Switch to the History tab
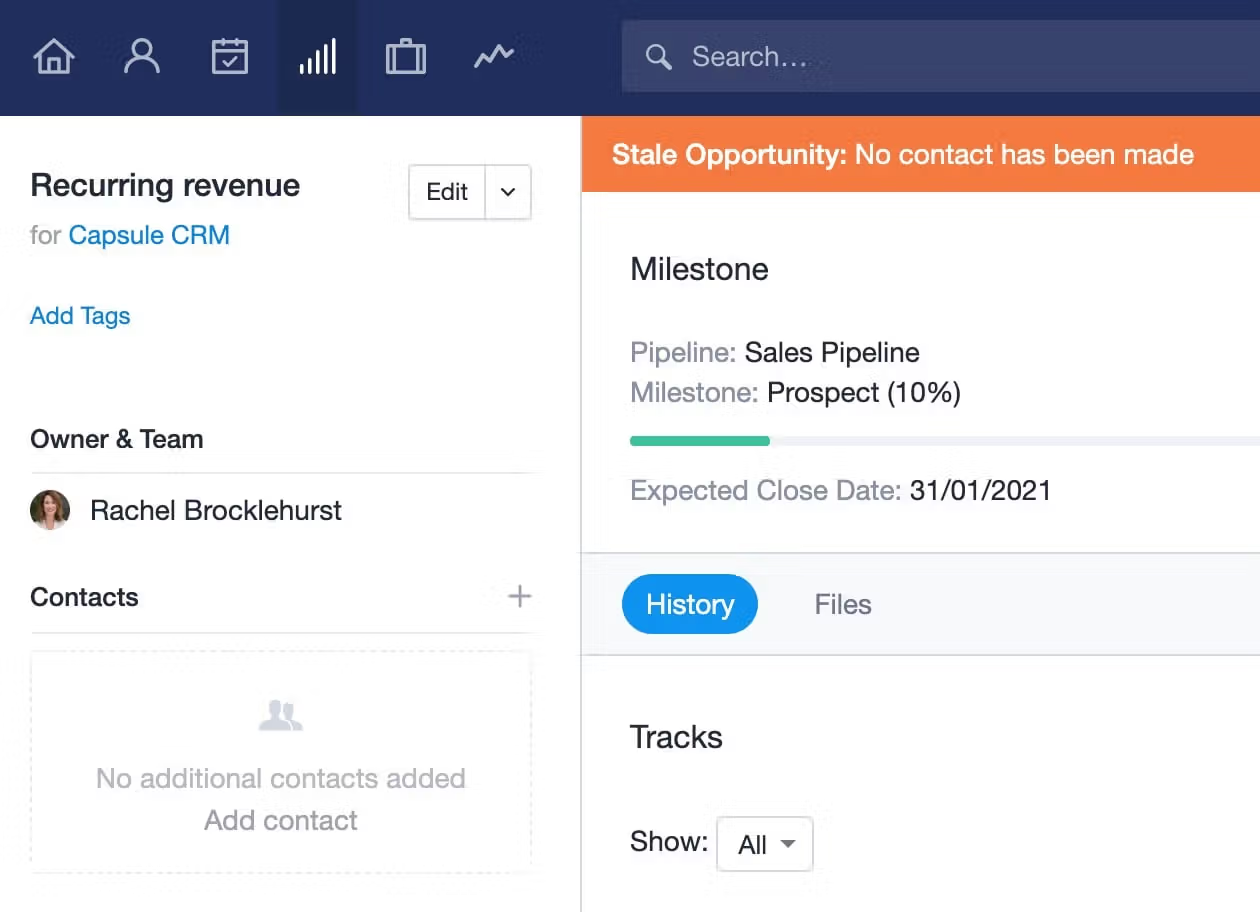 pyautogui.click(x=690, y=604)
